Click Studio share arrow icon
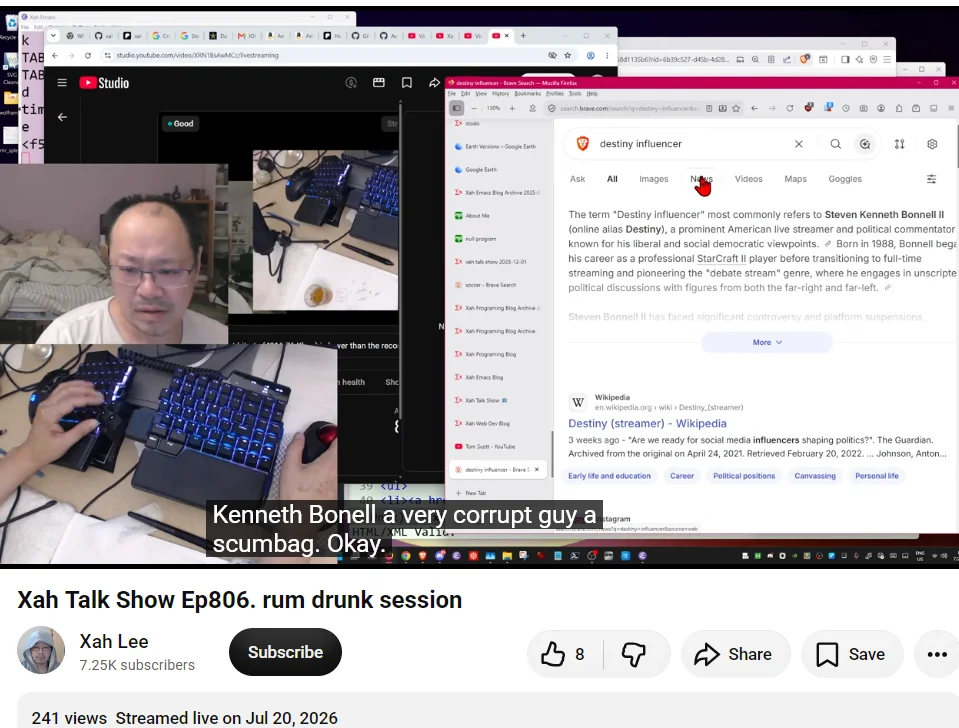 [x=434, y=83]
